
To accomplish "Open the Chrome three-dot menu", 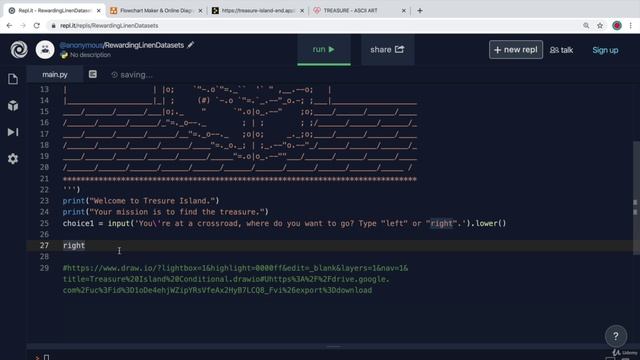I will 631,25.
